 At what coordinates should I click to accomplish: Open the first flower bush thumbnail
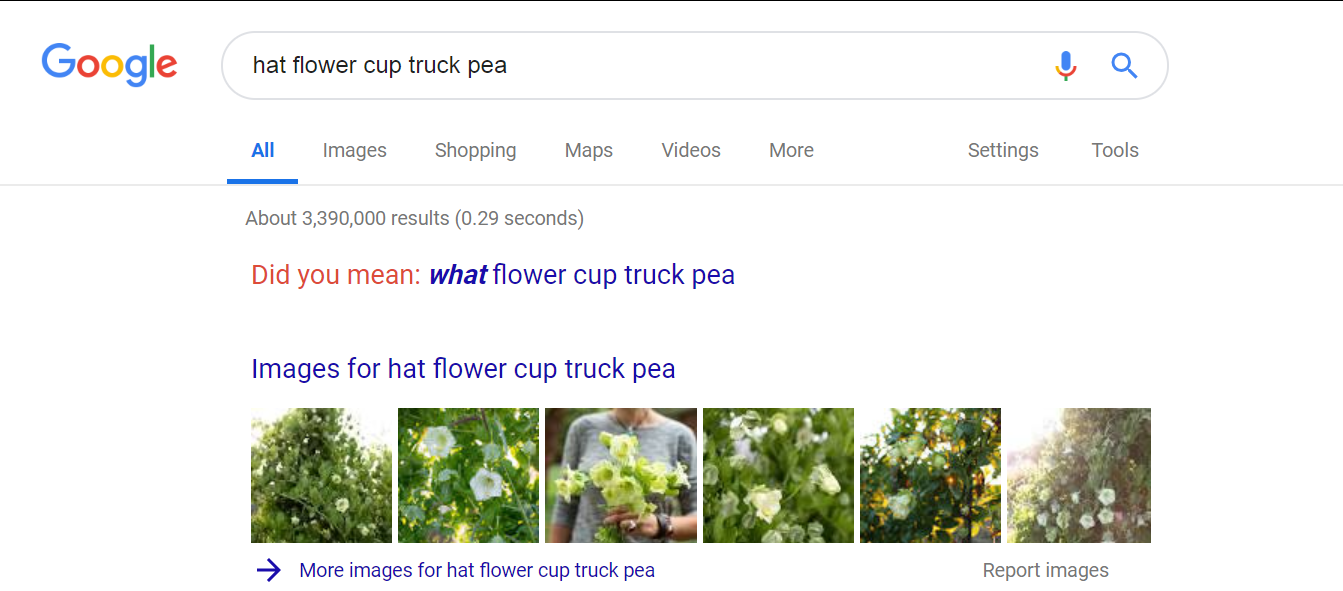coord(321,475)
